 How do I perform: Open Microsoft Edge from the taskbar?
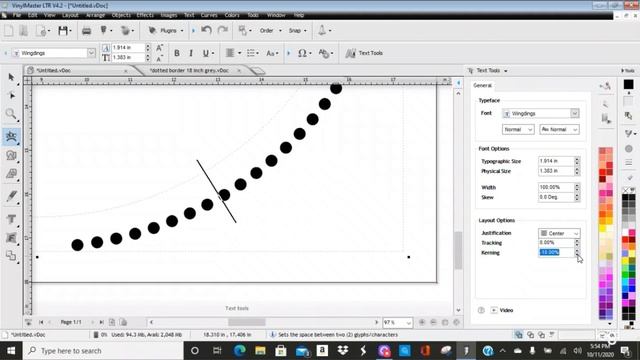(240, 351)
